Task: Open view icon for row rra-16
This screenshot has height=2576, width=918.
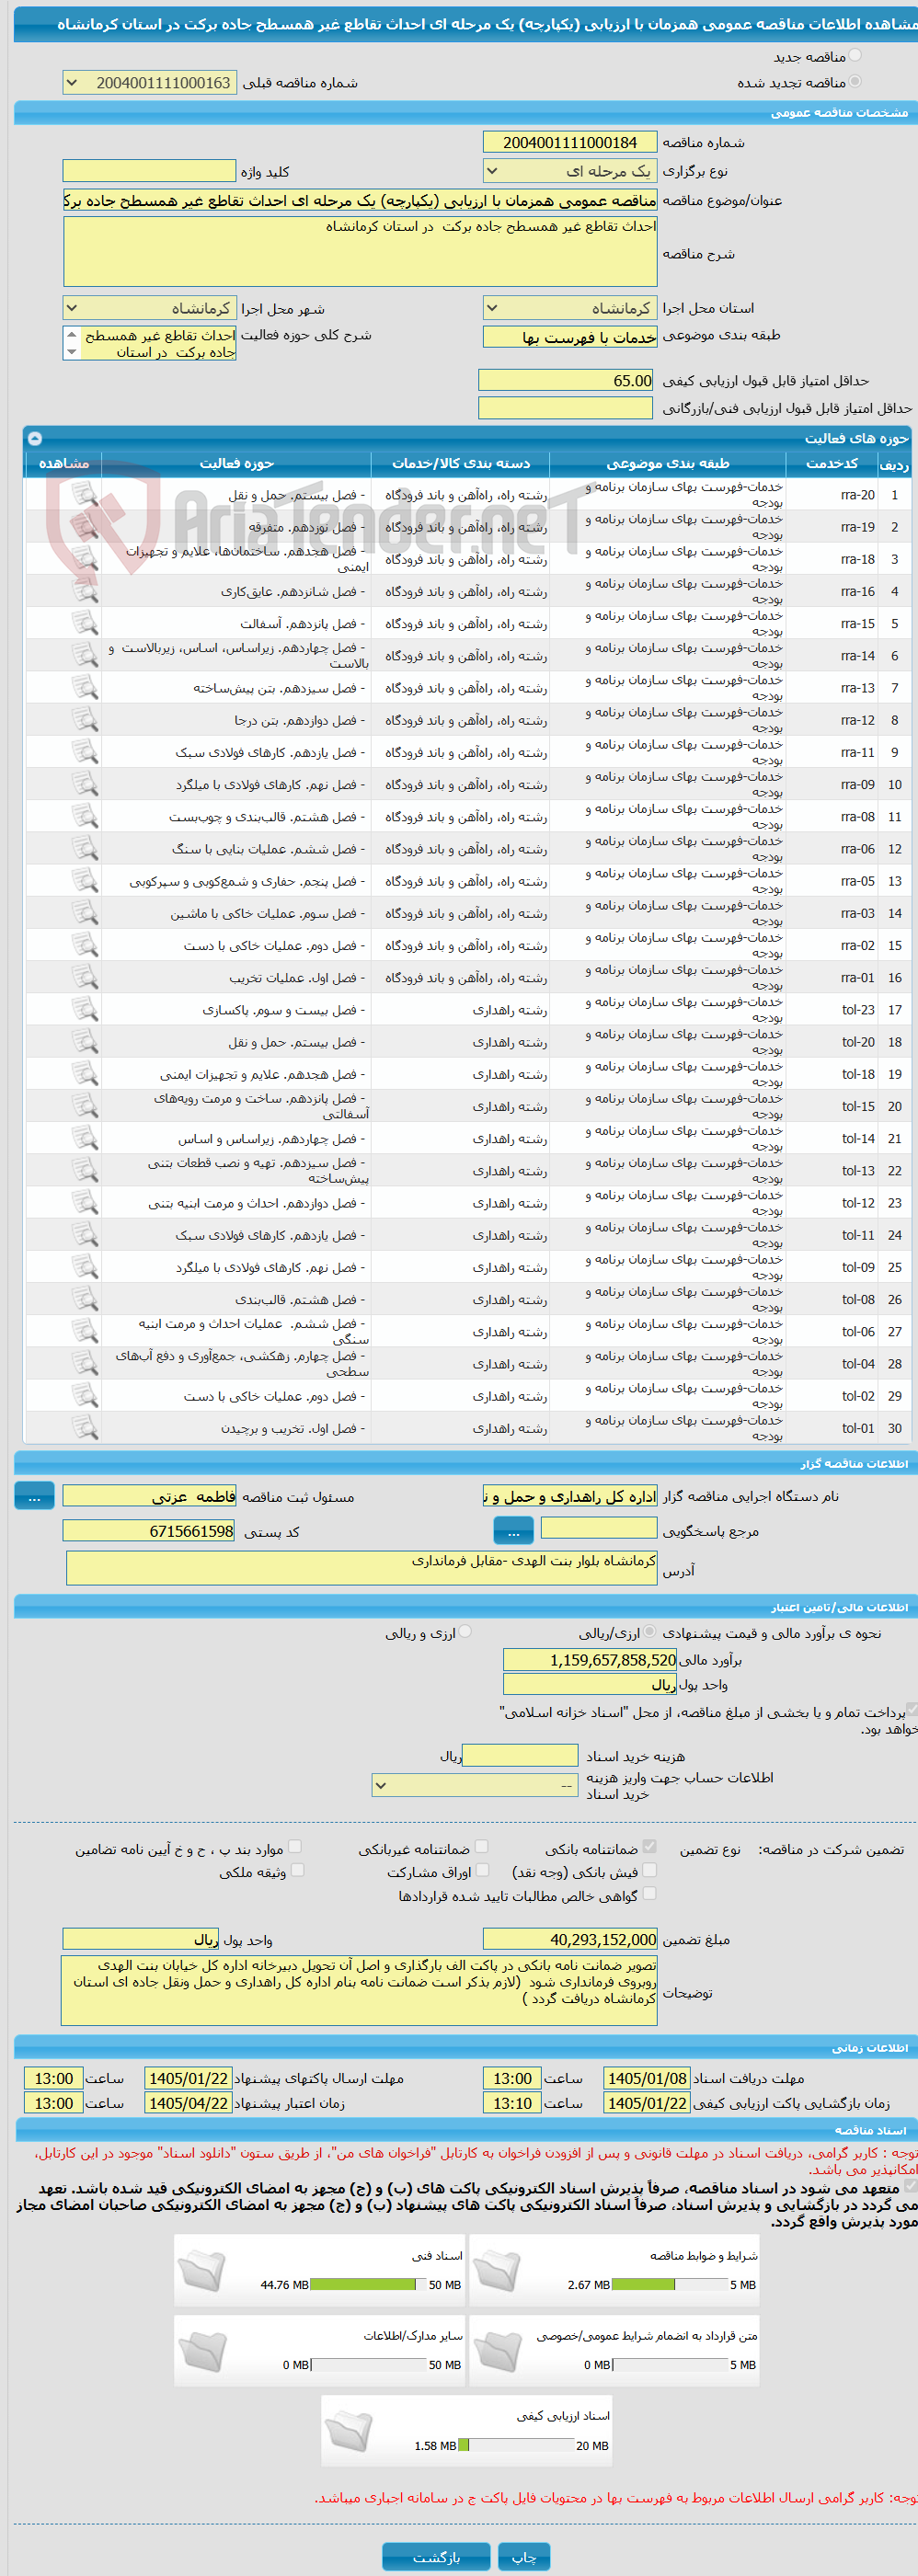Action: (85, 591)
